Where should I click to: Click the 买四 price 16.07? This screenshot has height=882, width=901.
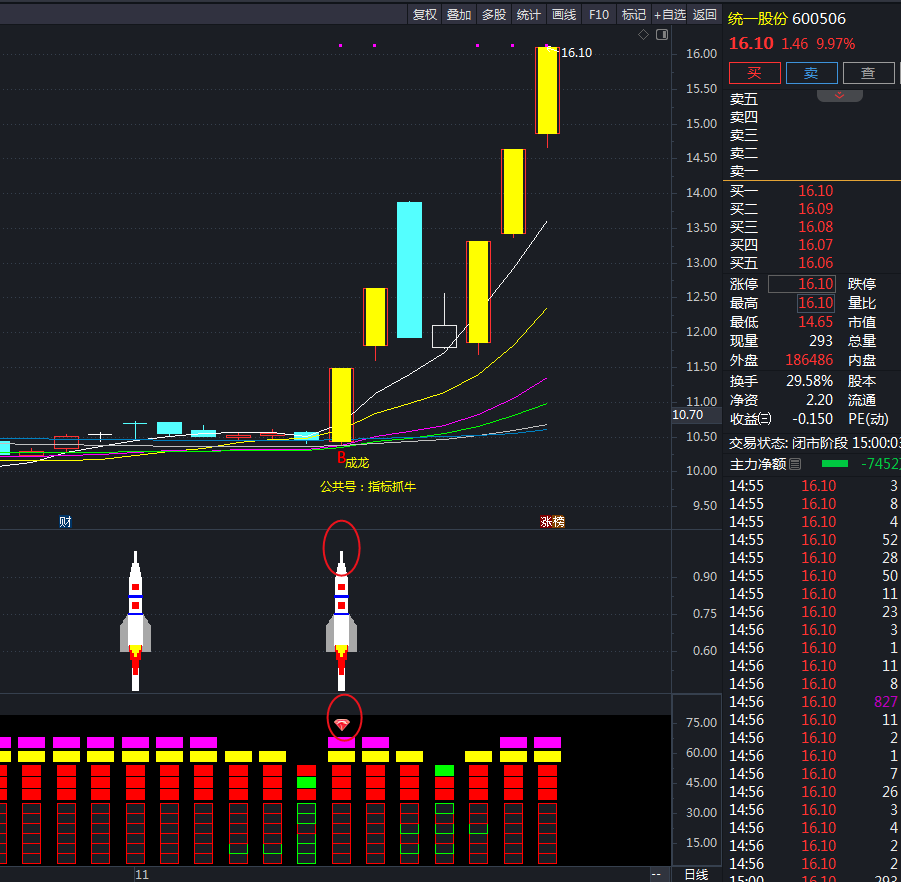(x=815, y=245)
